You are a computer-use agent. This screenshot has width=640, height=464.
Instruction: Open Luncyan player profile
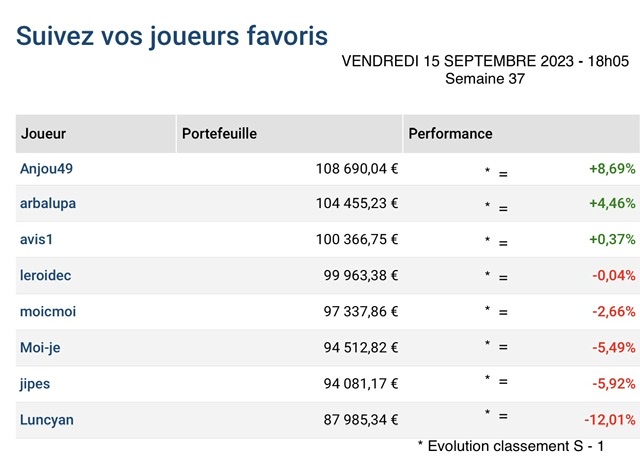click(x=47, y=420)
